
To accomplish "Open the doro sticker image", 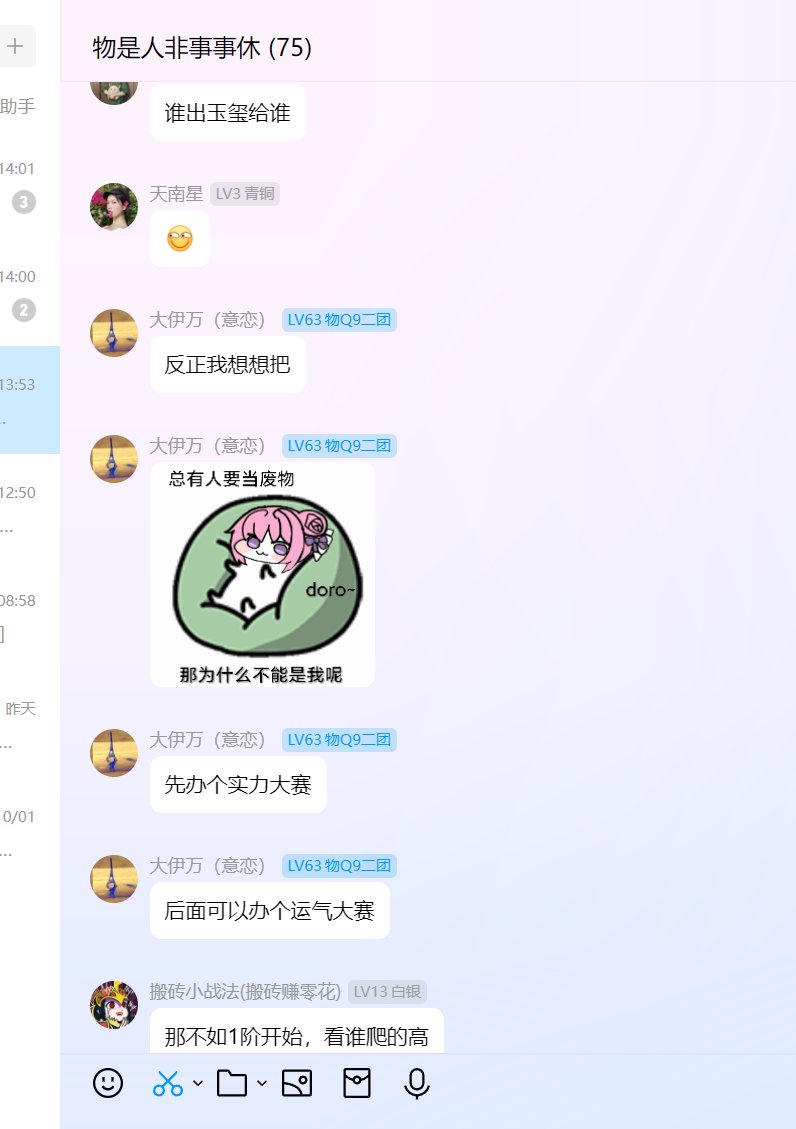I will pyautogui.click(x=263, y=575).
